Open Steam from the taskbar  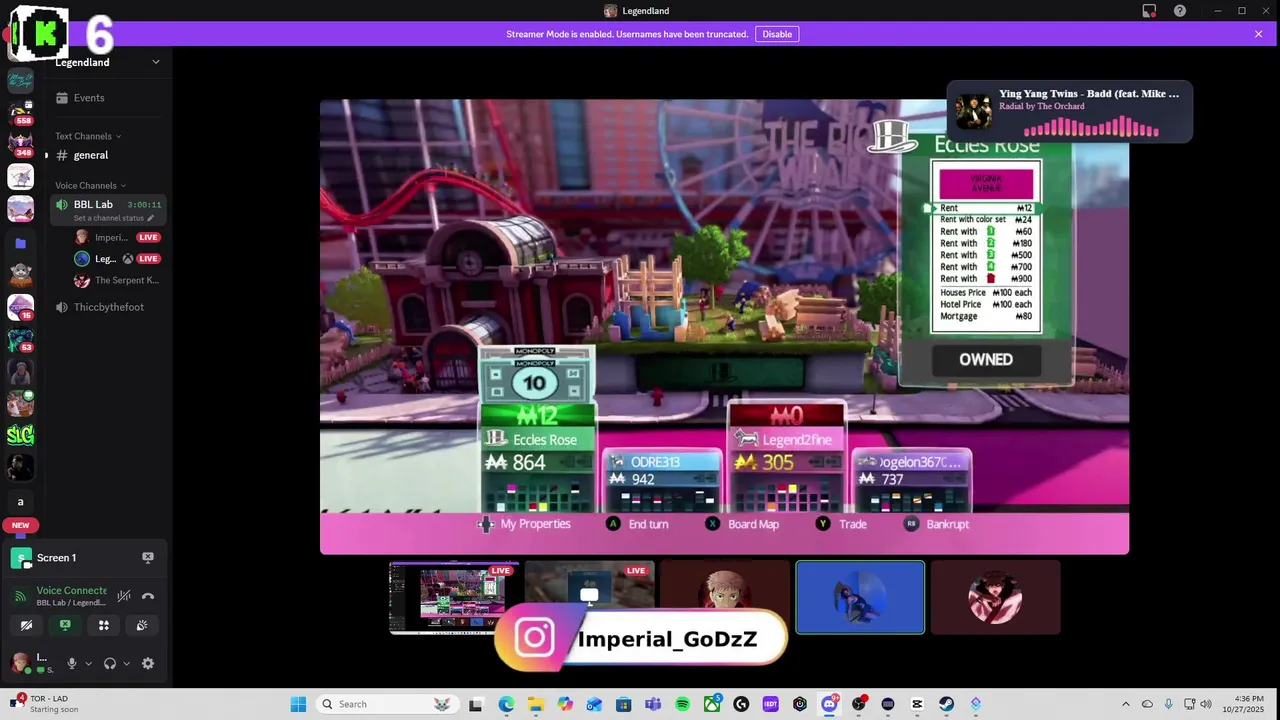[946, 704]
